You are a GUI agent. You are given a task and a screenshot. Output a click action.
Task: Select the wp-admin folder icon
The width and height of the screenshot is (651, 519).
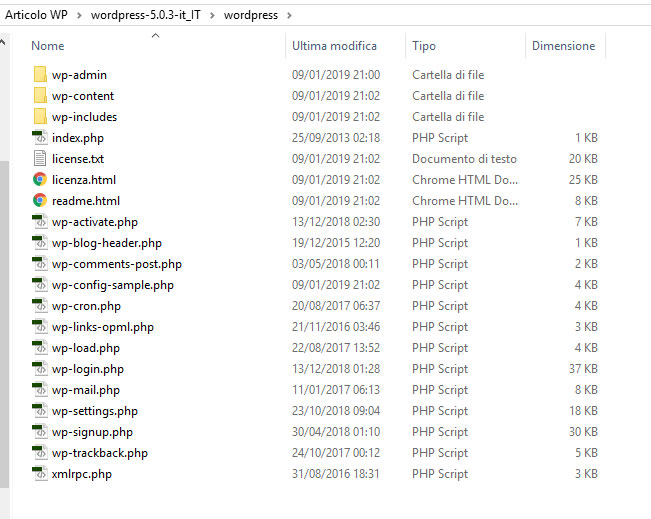(x=40, y=75)
